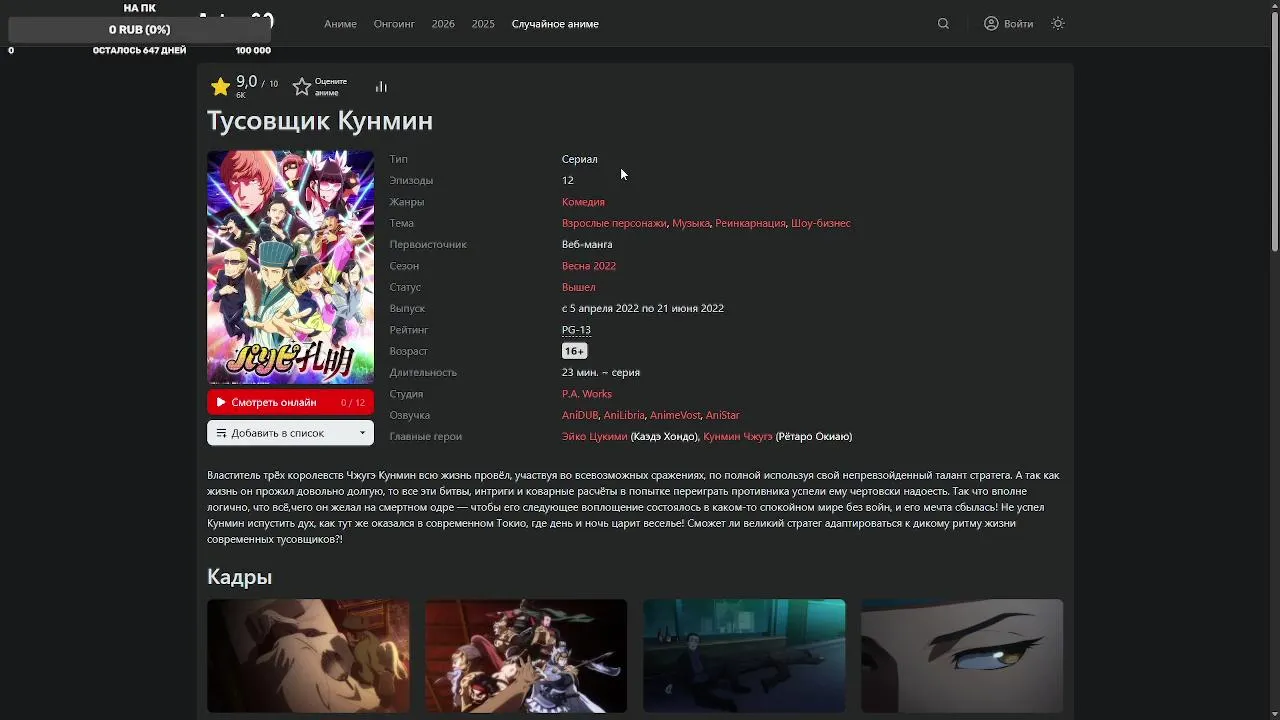Click the 0 RUB (0%) donation progress bar
The height and width of the screenshot is (720, 1280).
tap(140, 30)
